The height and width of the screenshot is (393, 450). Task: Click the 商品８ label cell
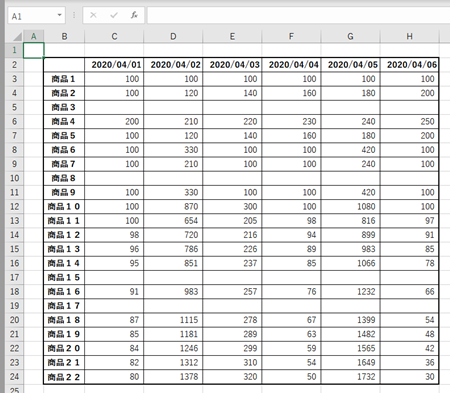click(x=64, y=178)
